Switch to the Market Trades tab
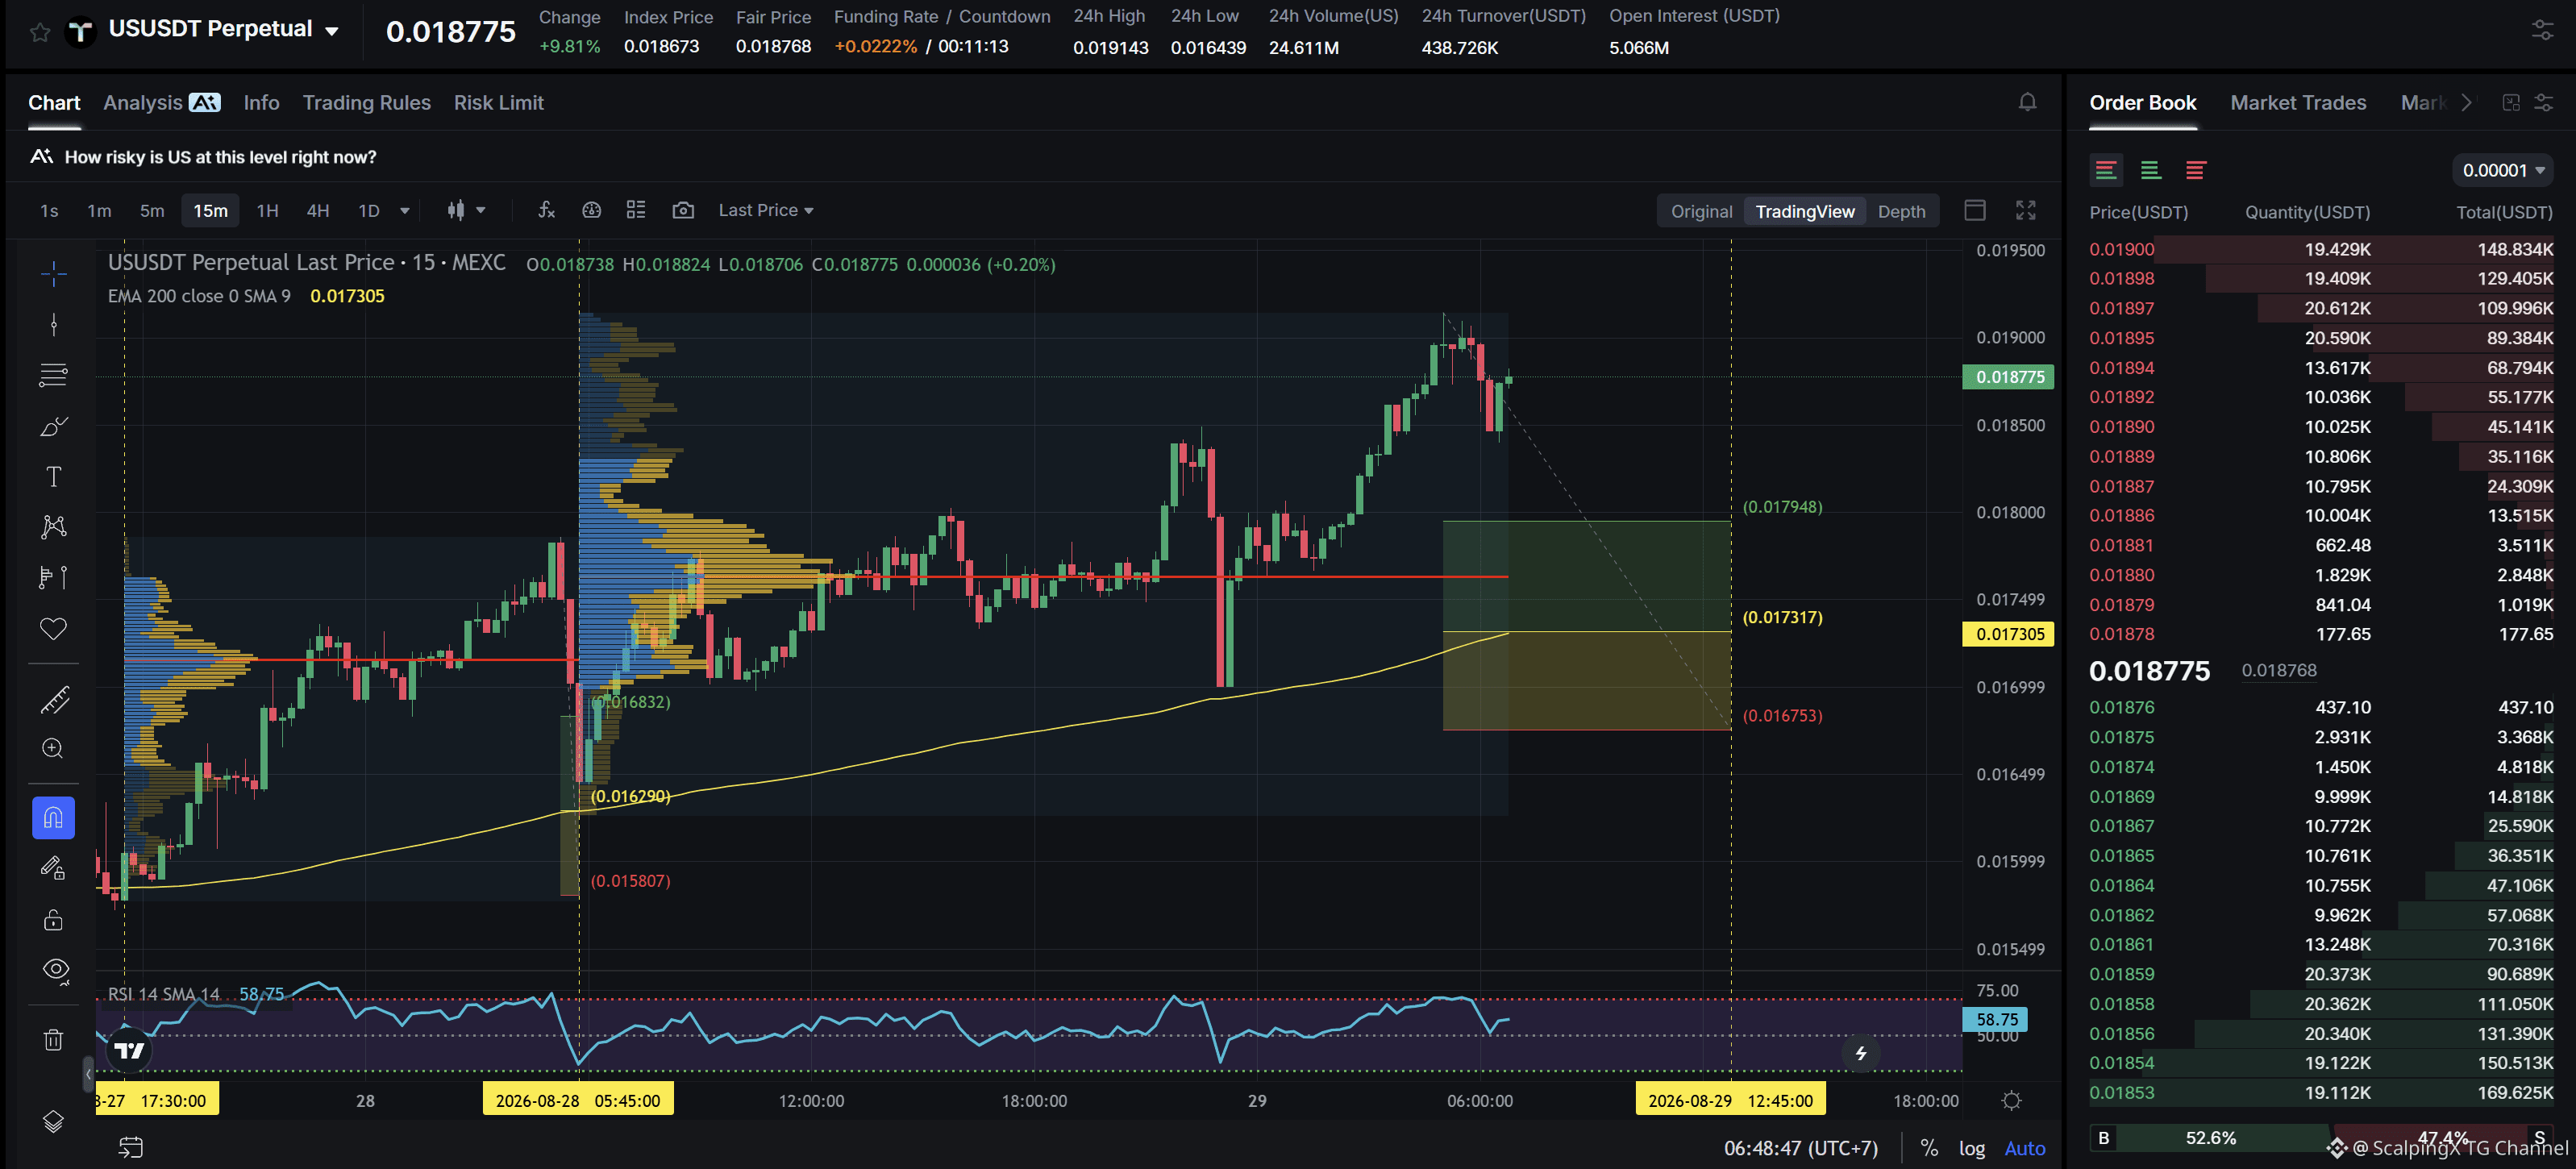The image size is (2576, 1169). click(x=2298, y=102)
